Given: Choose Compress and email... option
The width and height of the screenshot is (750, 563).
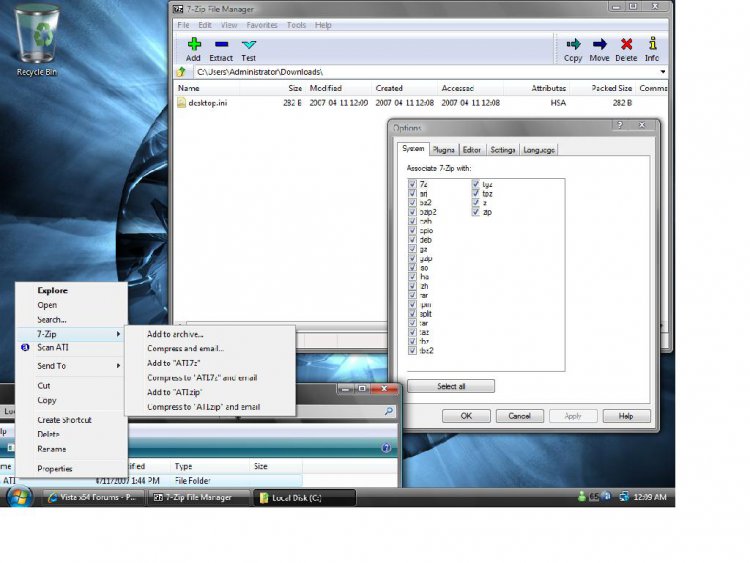Looking at the screenshot, I should [x=186, y=349].
